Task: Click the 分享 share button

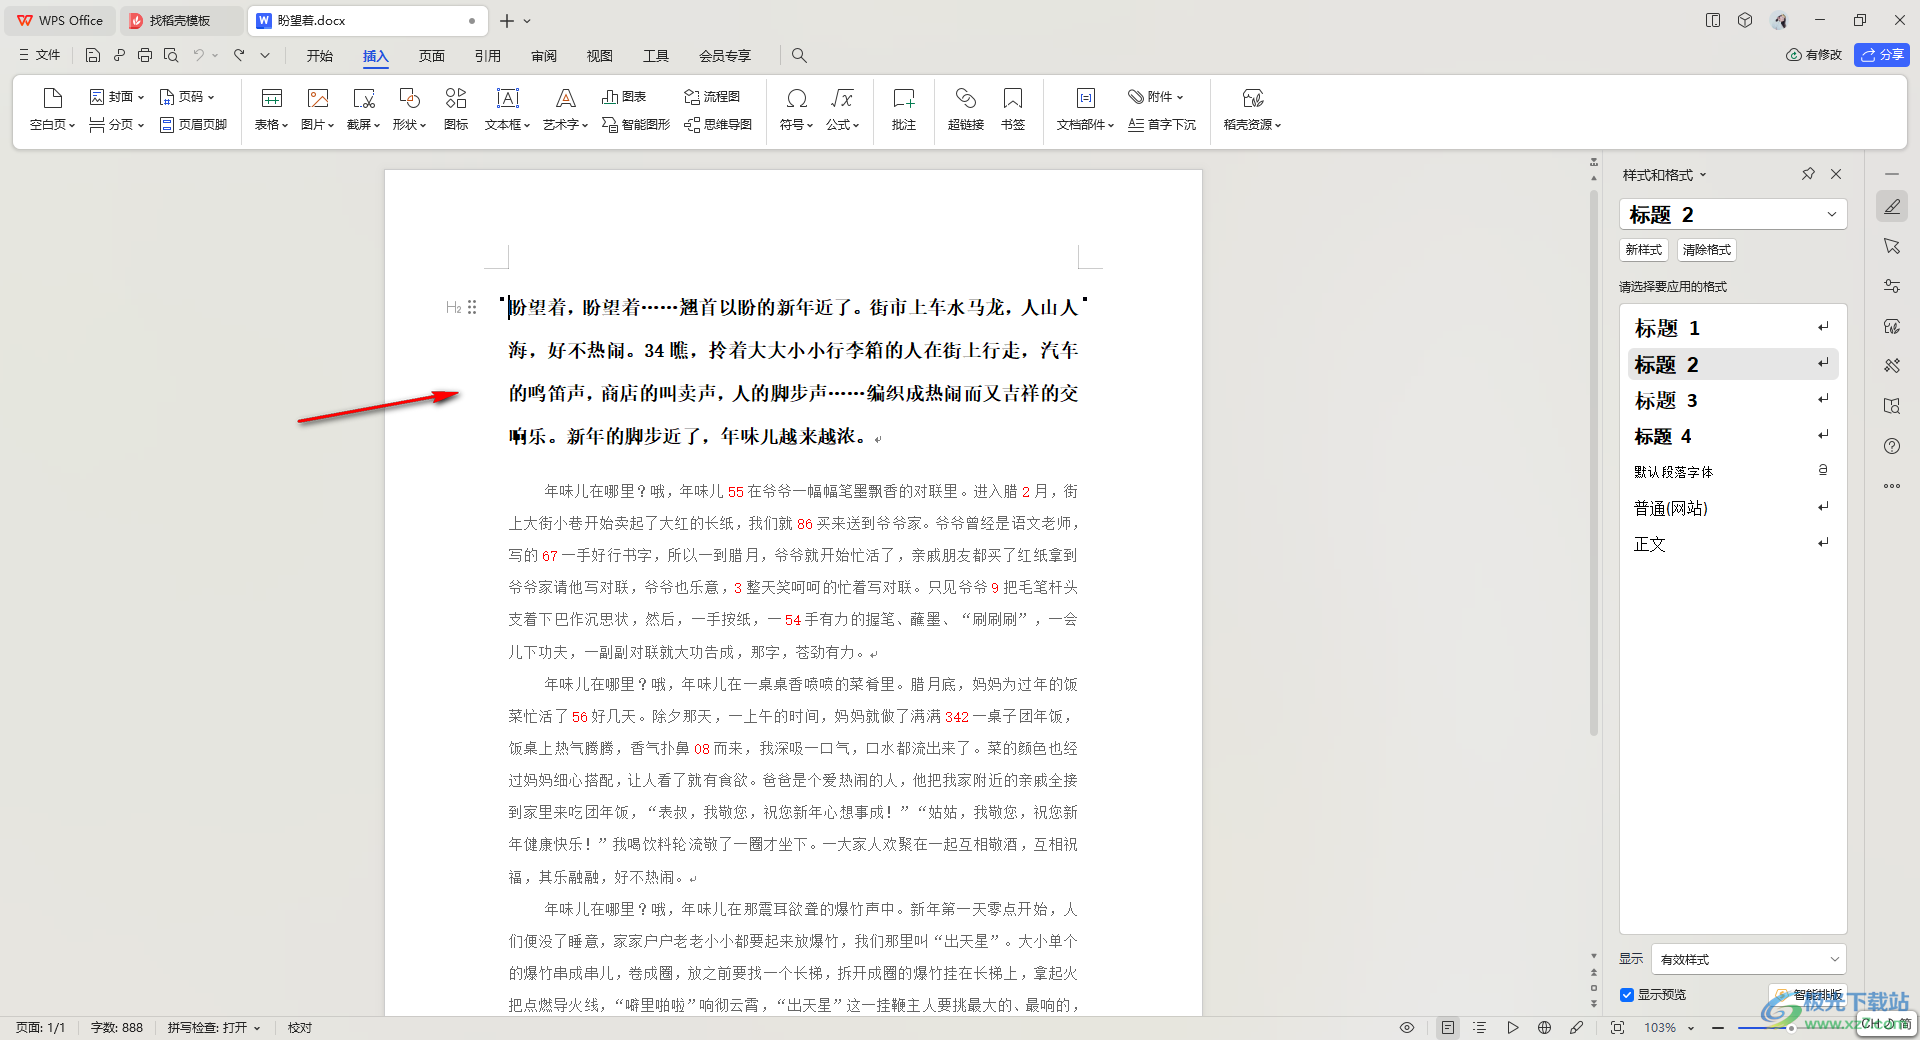Action: pyautogui.click(x=1882, y=55)
